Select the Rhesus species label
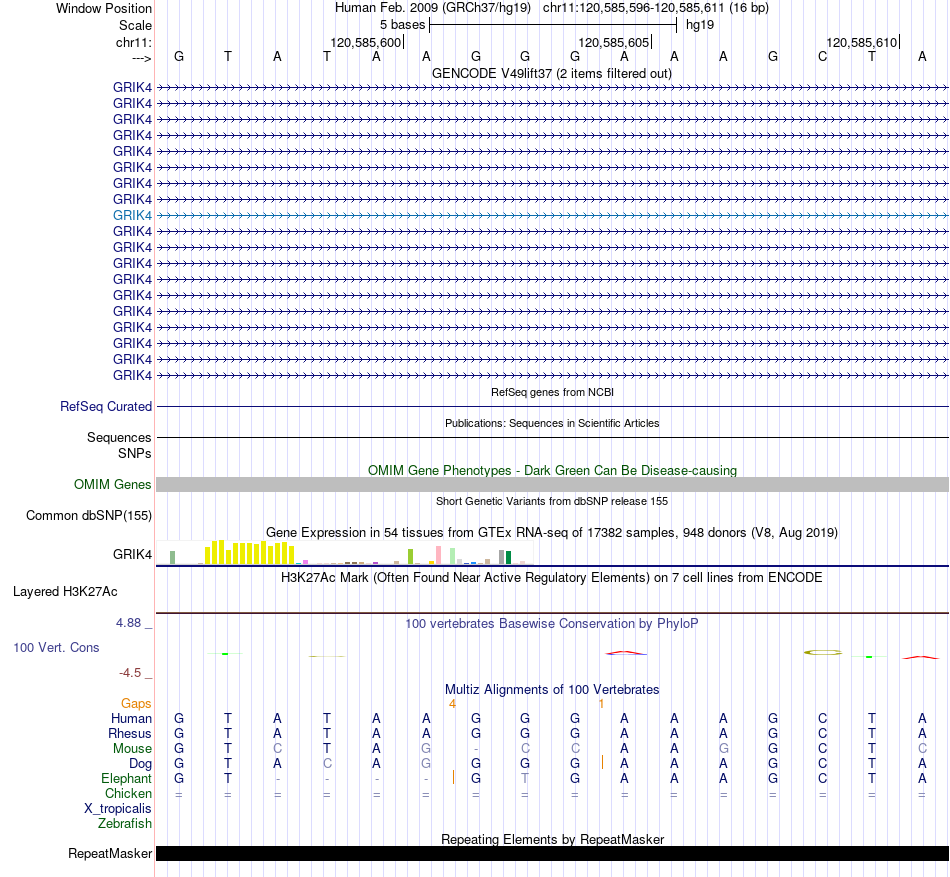Screen dimensions: 950x877 130,733
